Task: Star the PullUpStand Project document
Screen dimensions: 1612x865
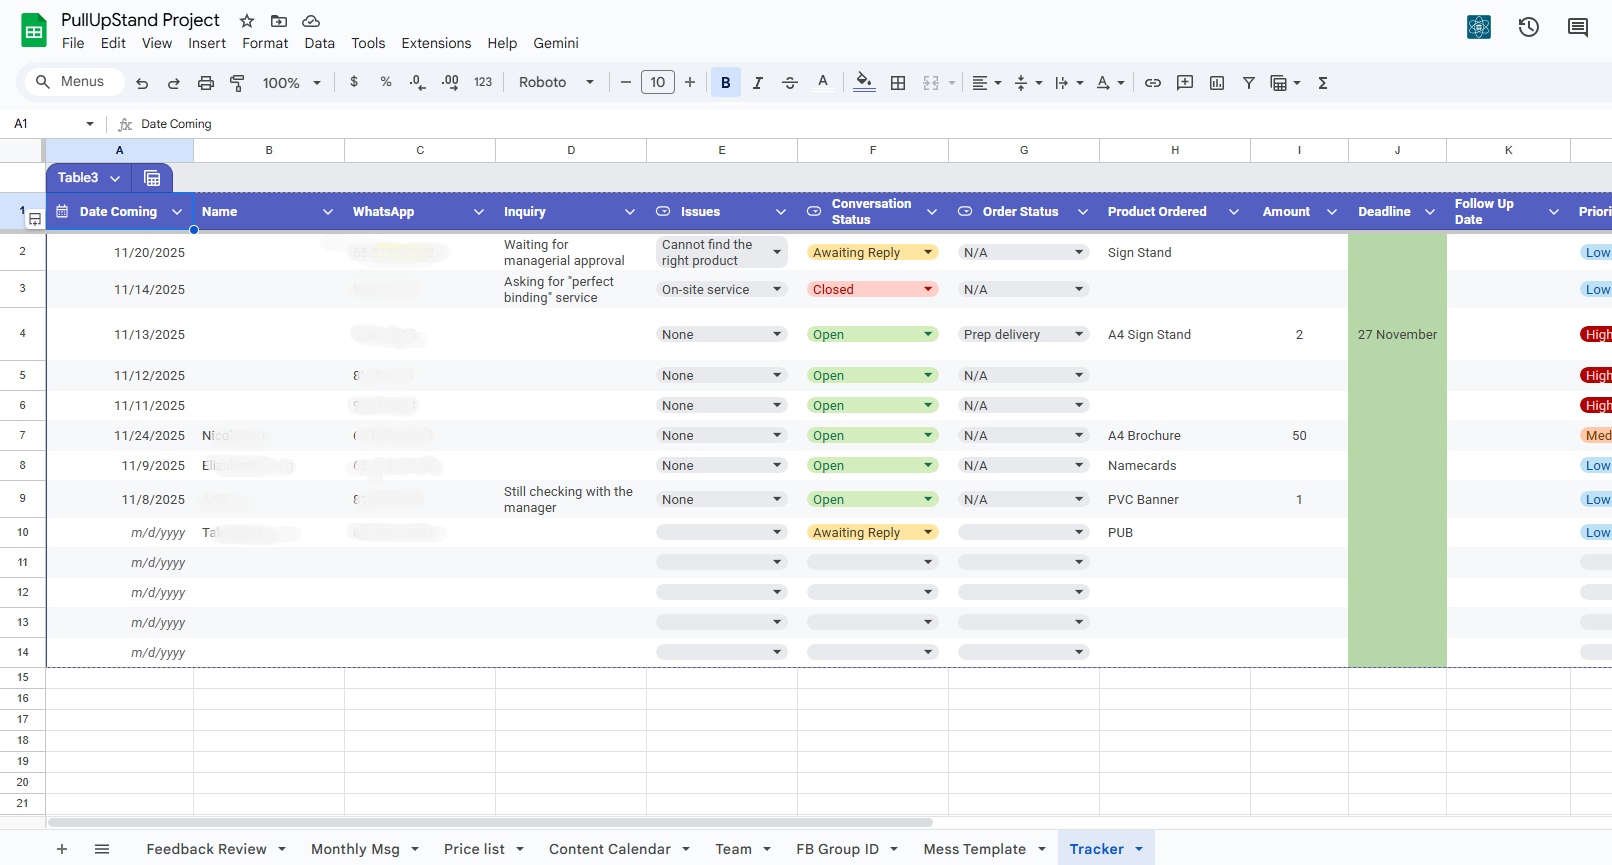Action: point(247,21)
